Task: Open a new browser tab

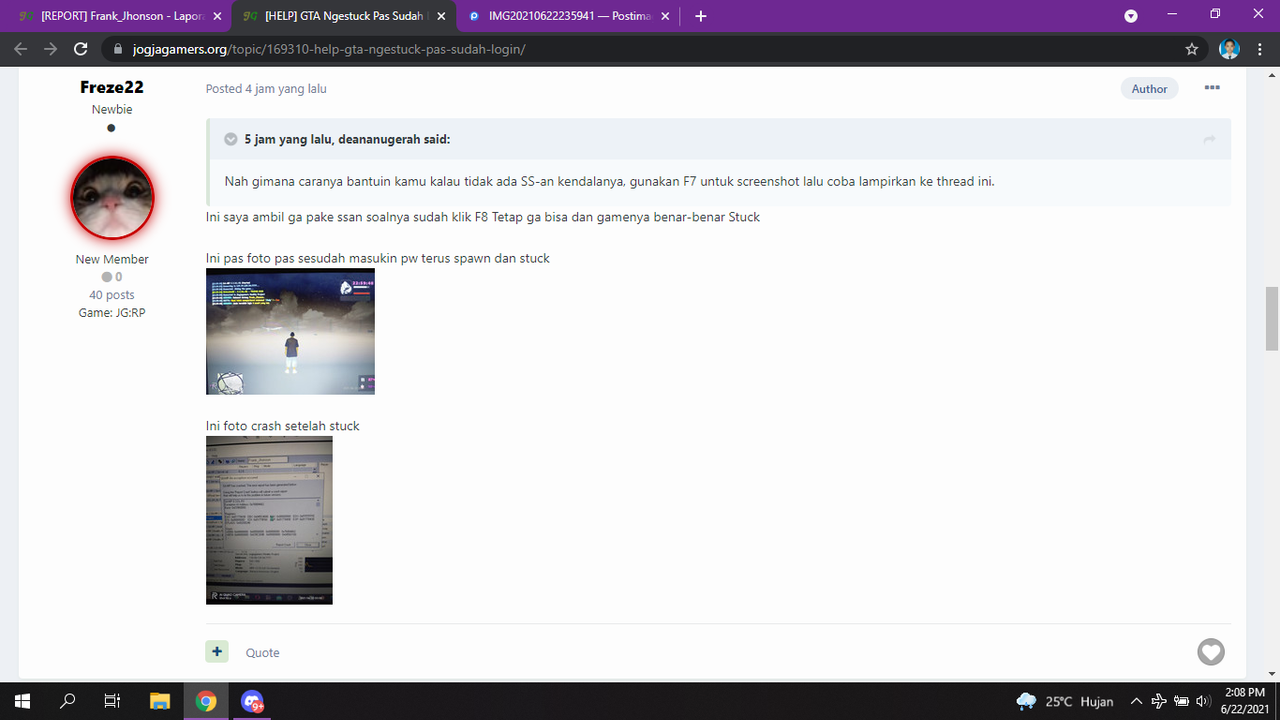Action: [701, 16]
